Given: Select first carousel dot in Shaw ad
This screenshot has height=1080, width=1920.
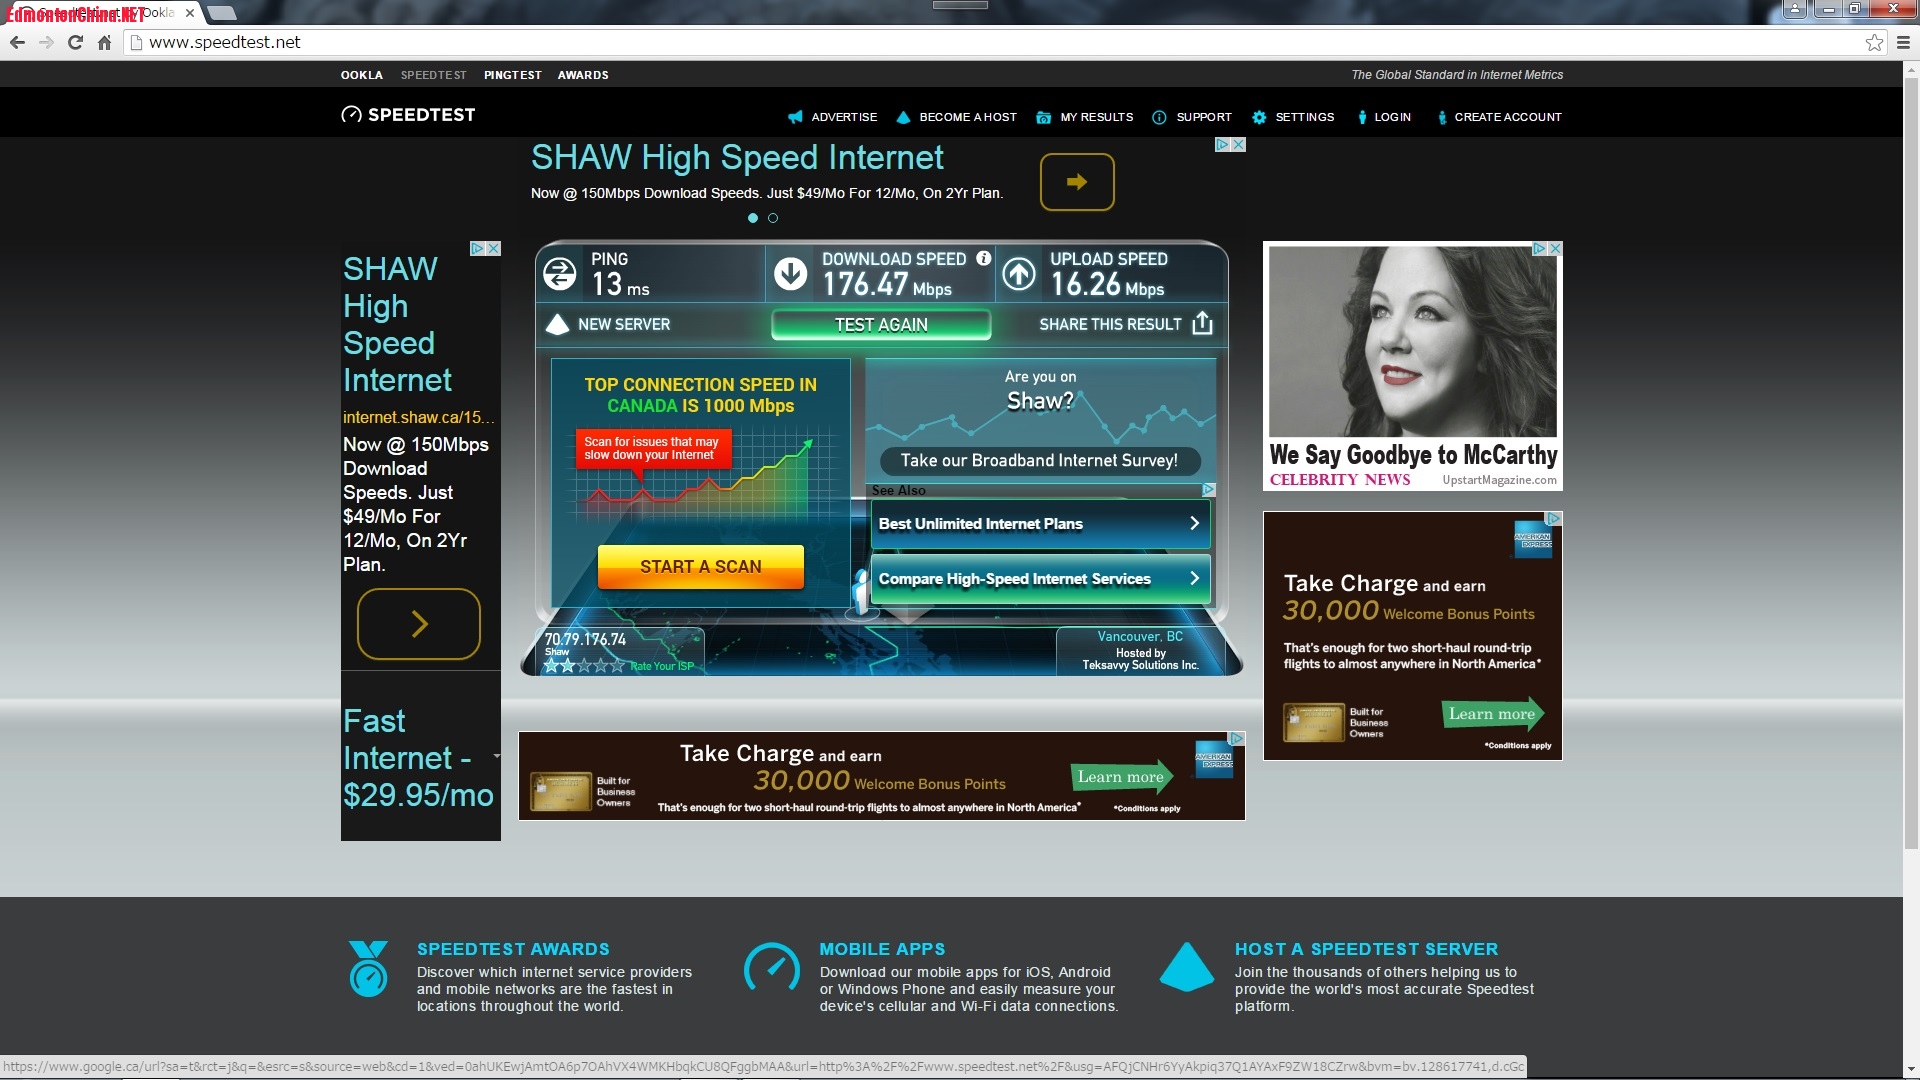Looking at the screenshot, I should point(753,218).
